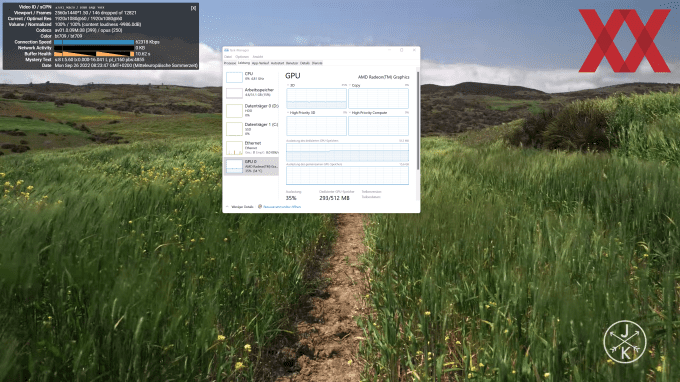Screen dimensions: 680x382
Task: Maximize the Task Manager window
Action: 402,50
